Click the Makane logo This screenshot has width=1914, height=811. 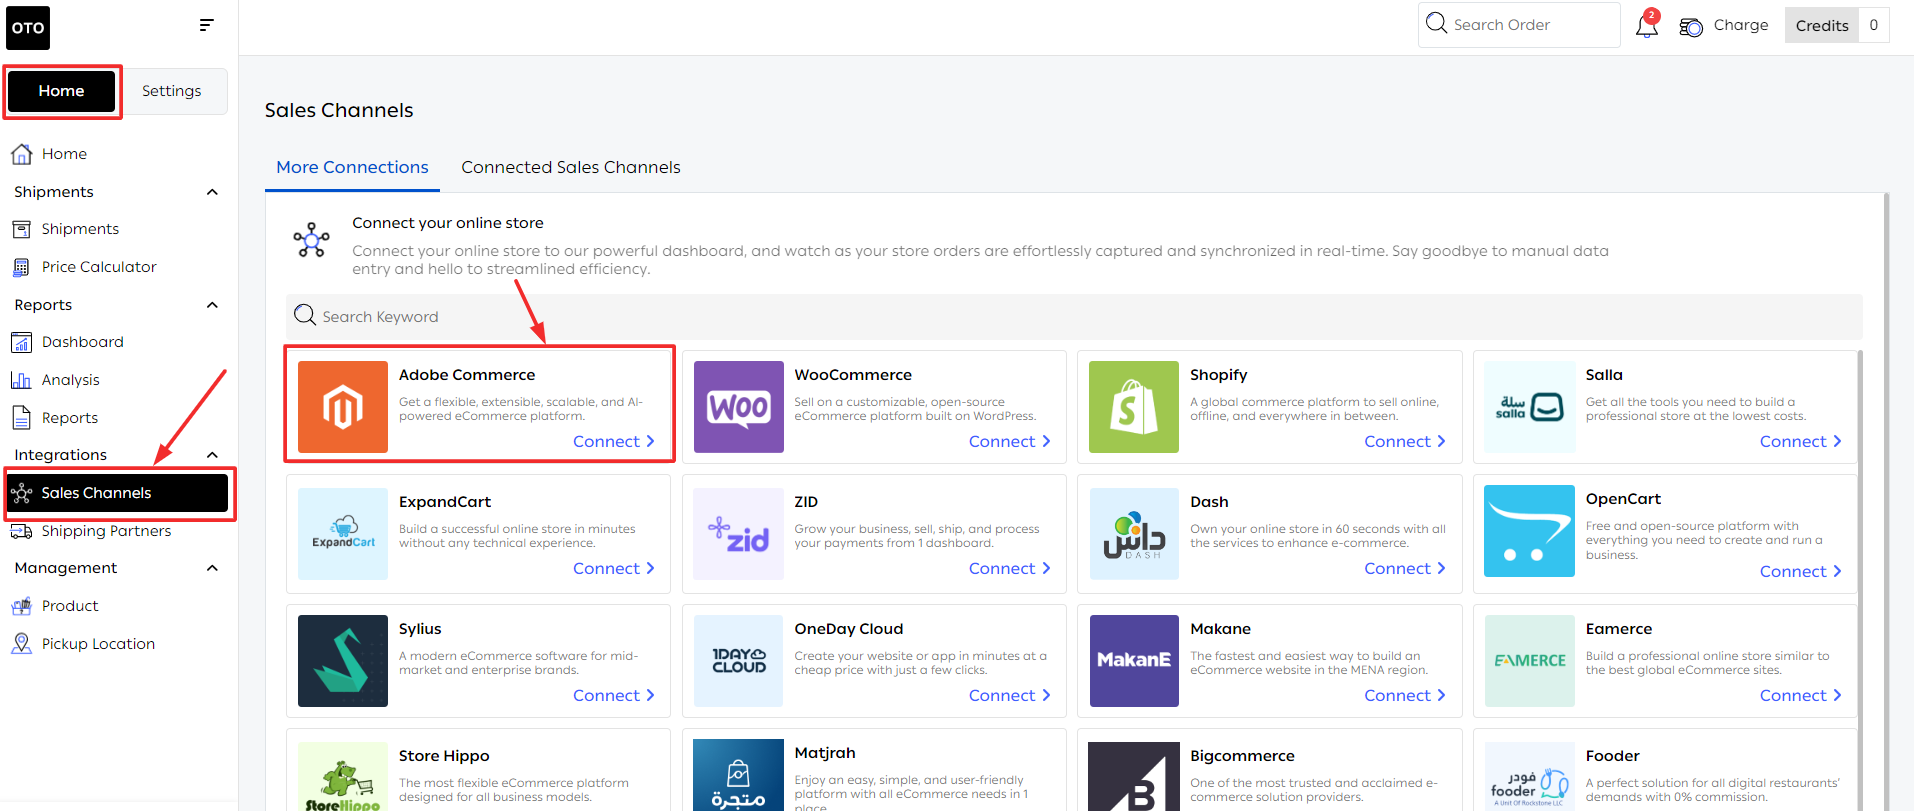tap(1134, 661)
